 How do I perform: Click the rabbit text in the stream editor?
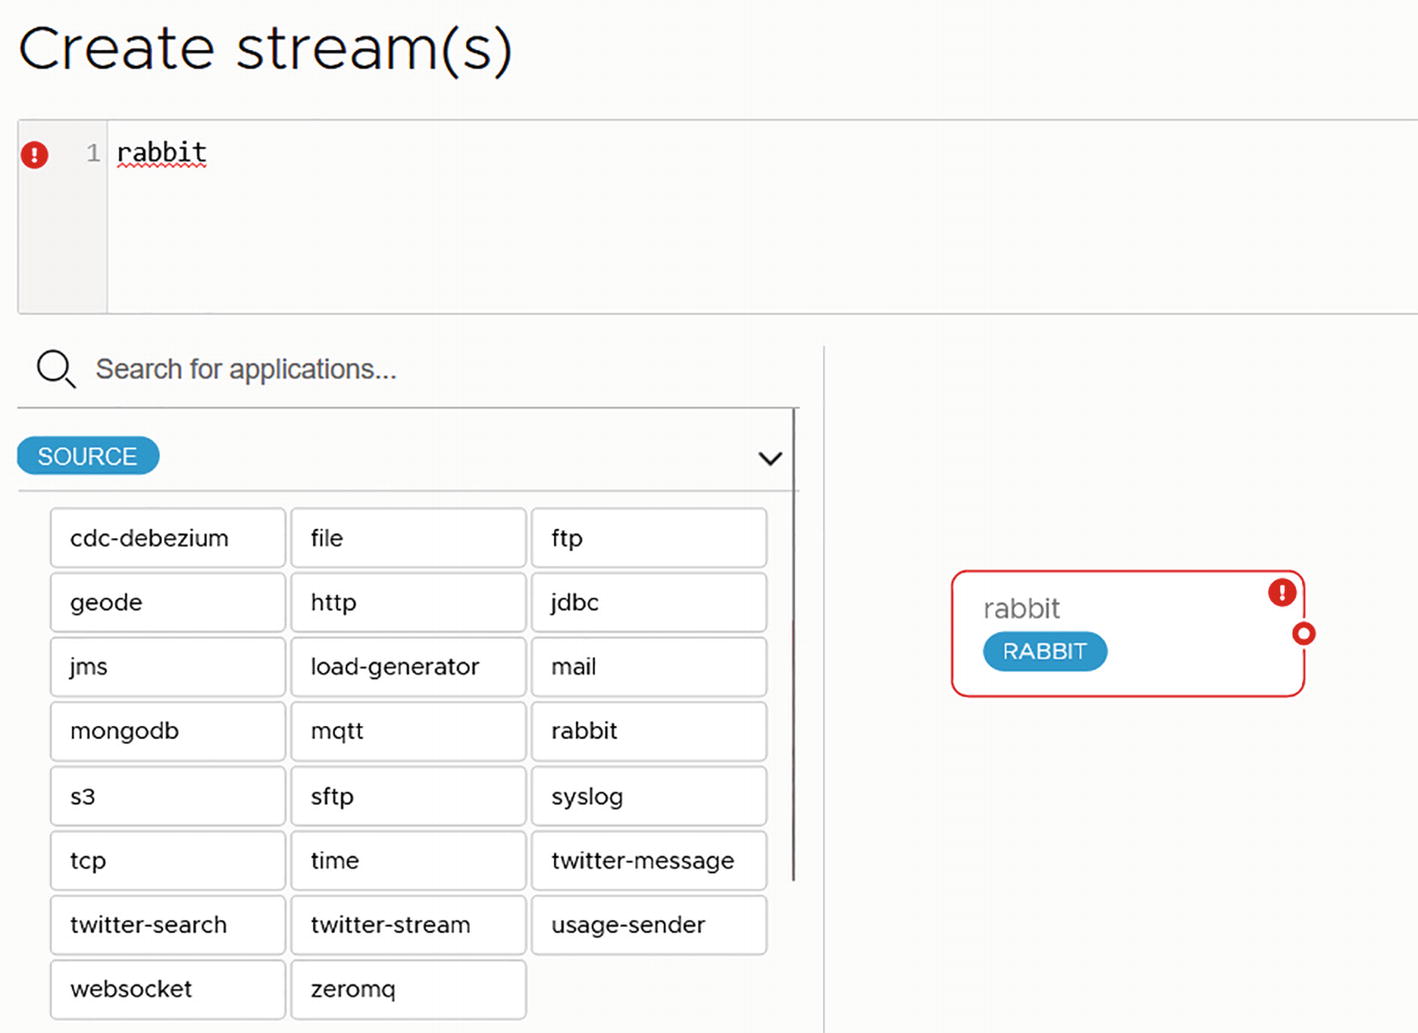(161, 153)
